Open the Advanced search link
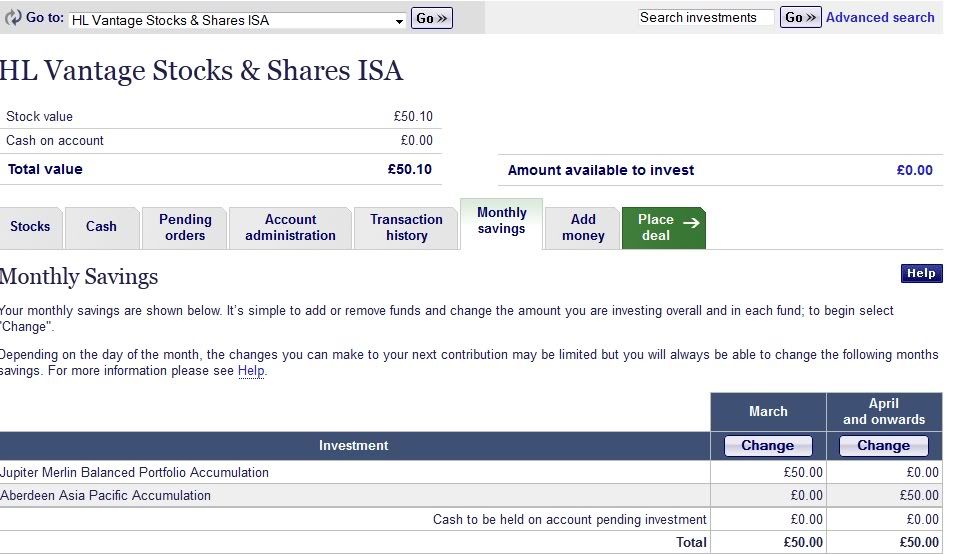Viewport: 962px width, 554px height. click(880, 17)
